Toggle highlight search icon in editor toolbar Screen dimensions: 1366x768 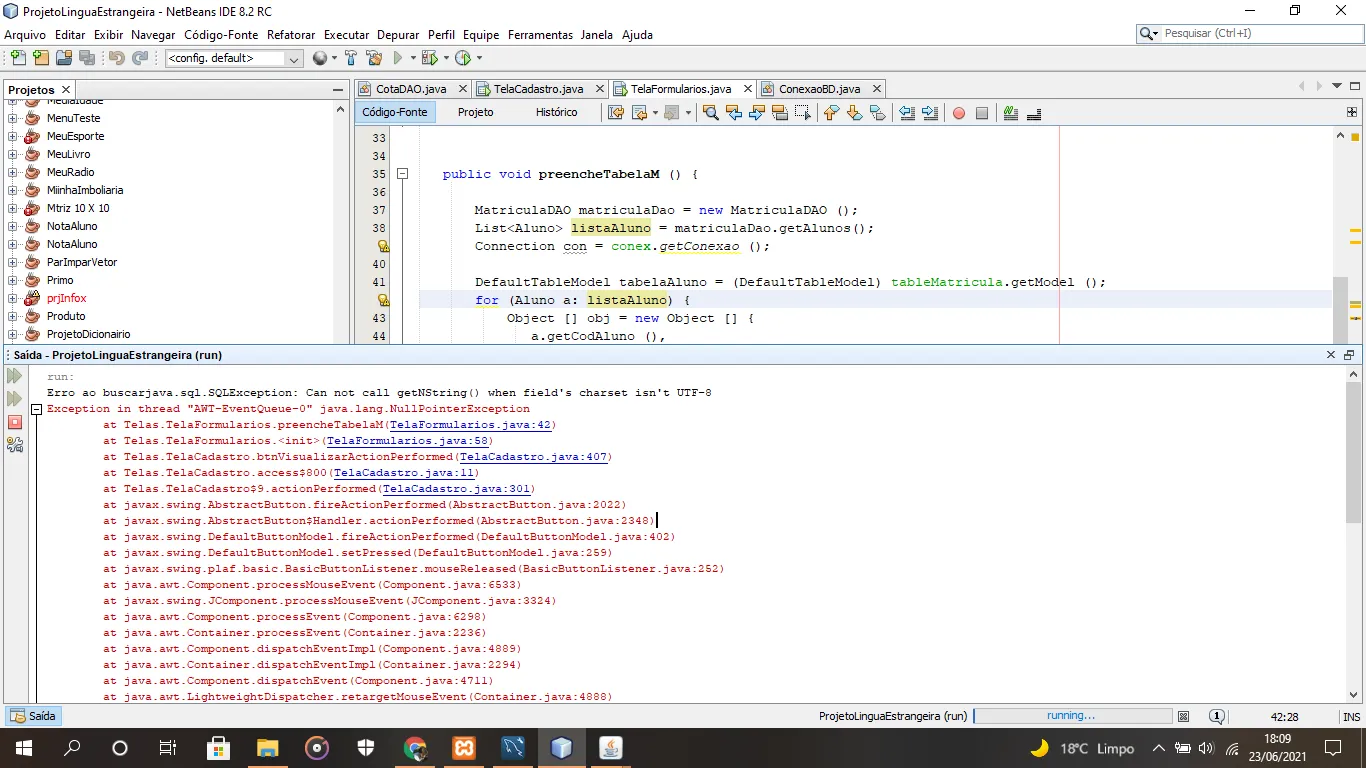pos(780,113)
